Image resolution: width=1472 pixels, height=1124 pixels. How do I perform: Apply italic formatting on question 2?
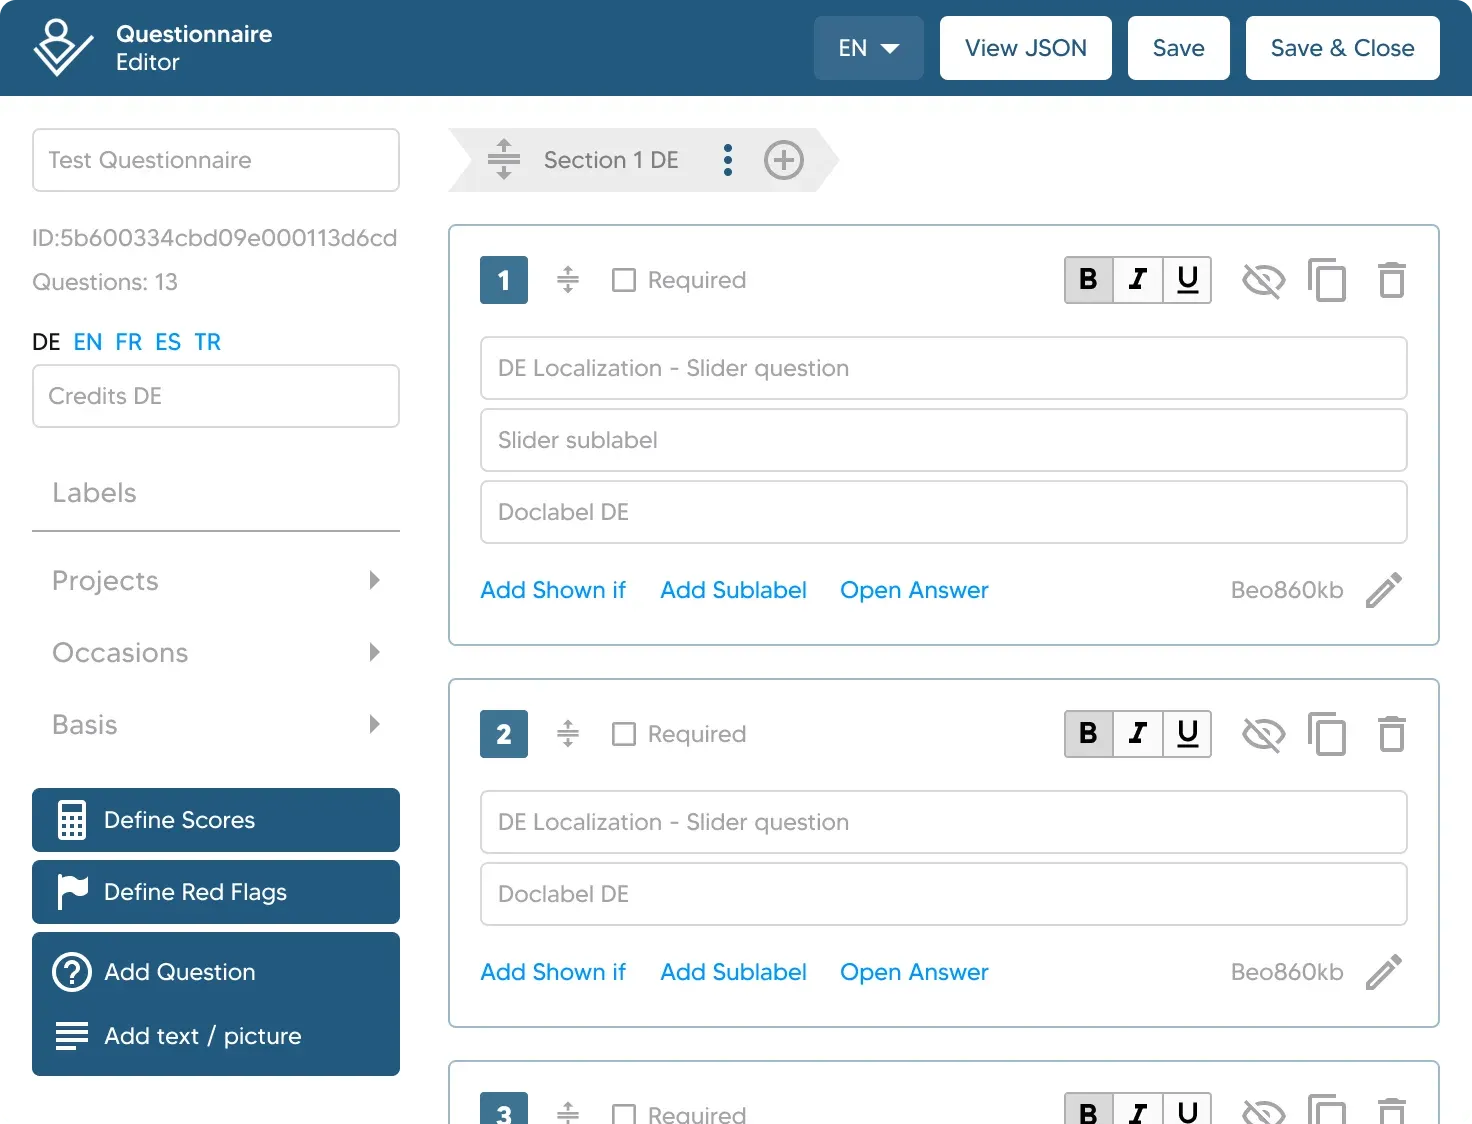click(x=1137, y=734)
